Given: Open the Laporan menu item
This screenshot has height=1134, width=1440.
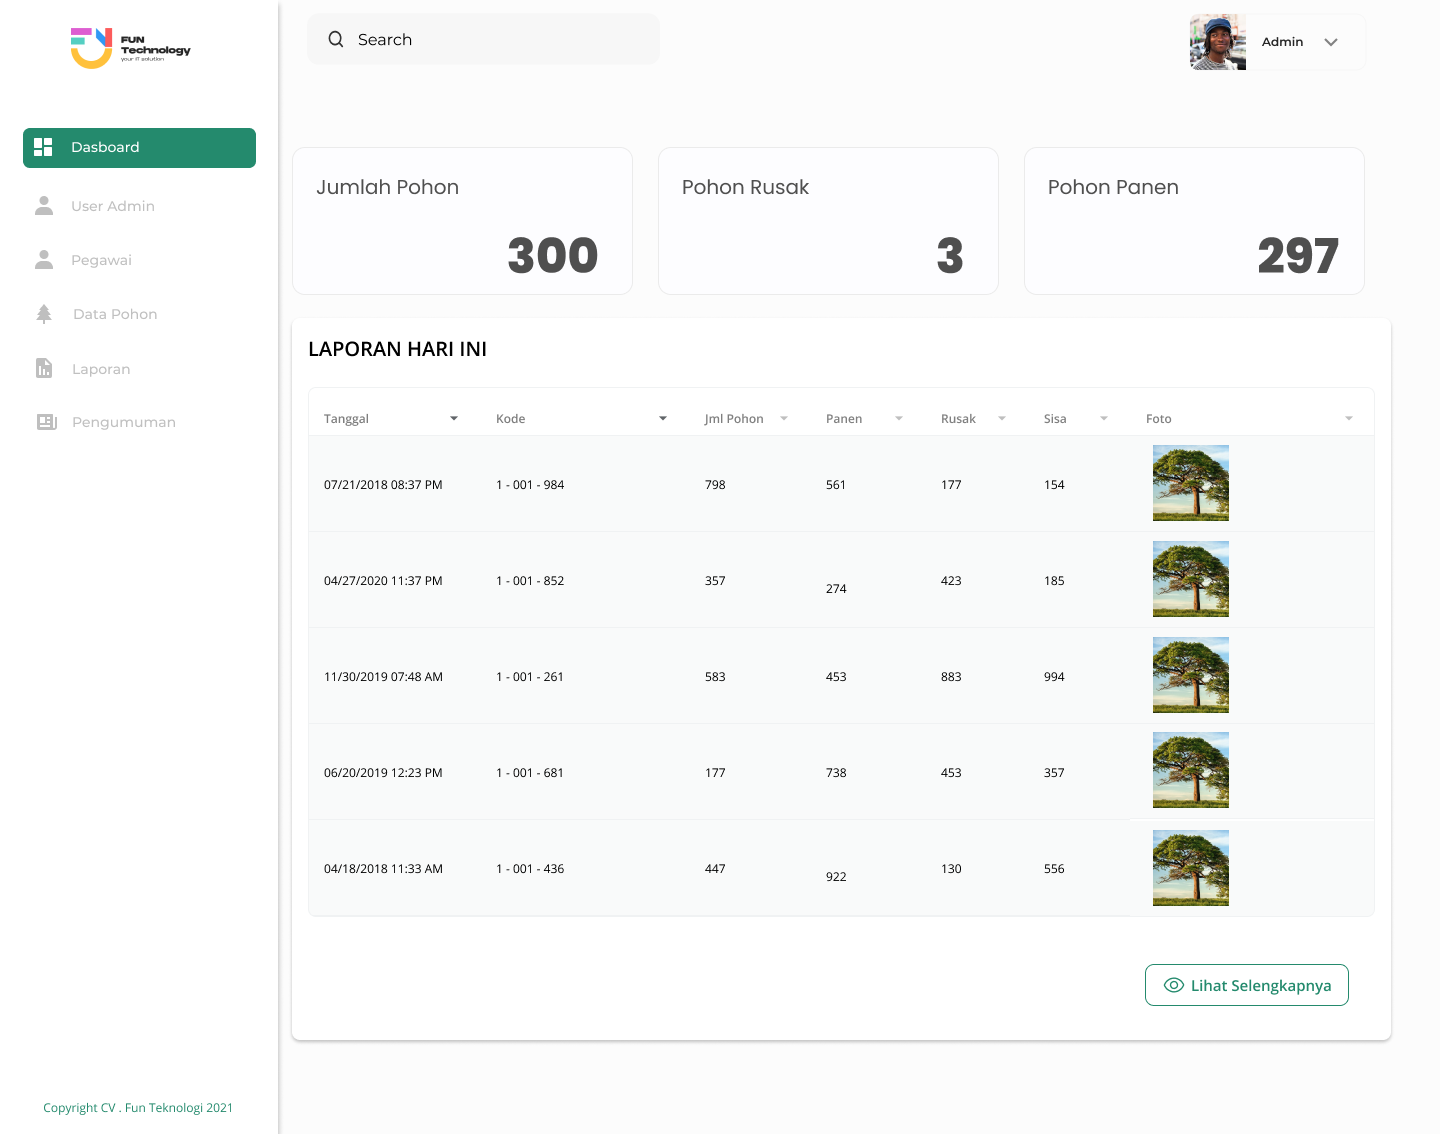Looking at the screenshot, I should click(101, 369).
